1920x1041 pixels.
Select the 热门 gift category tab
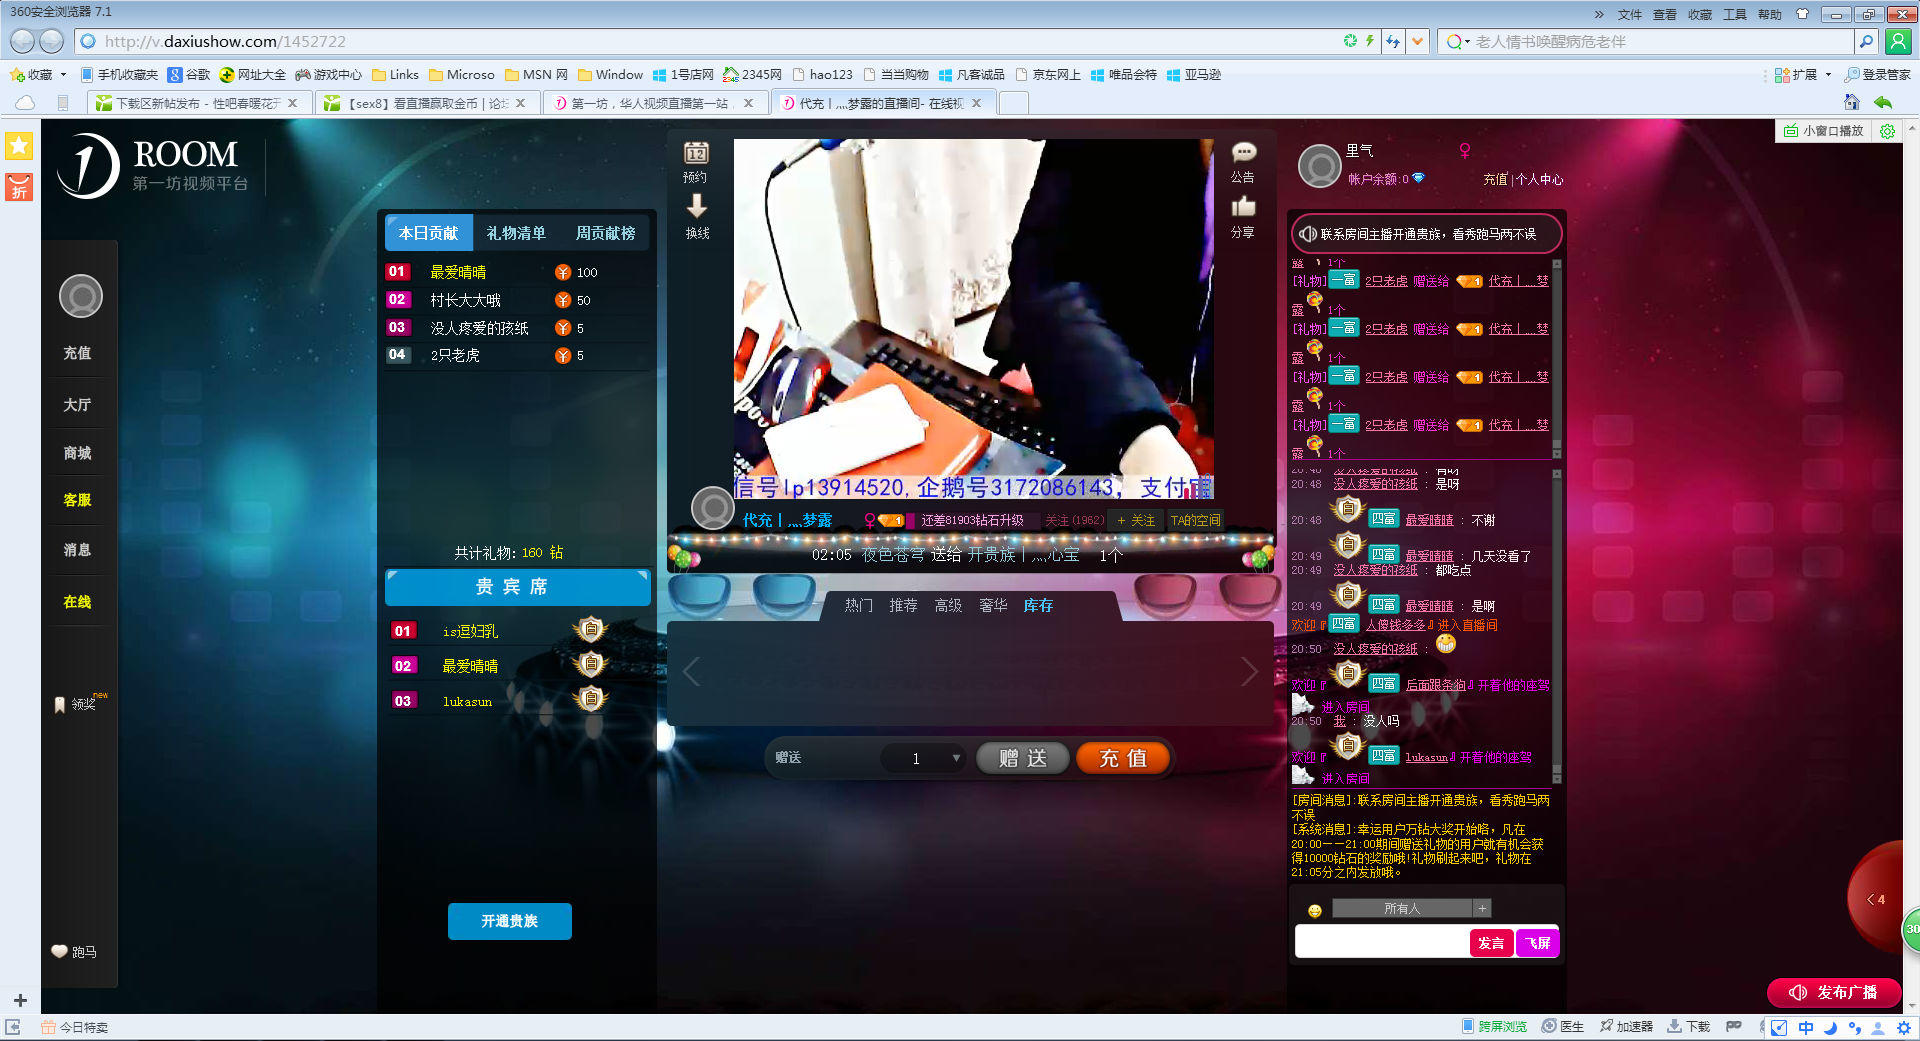point(858,605)
